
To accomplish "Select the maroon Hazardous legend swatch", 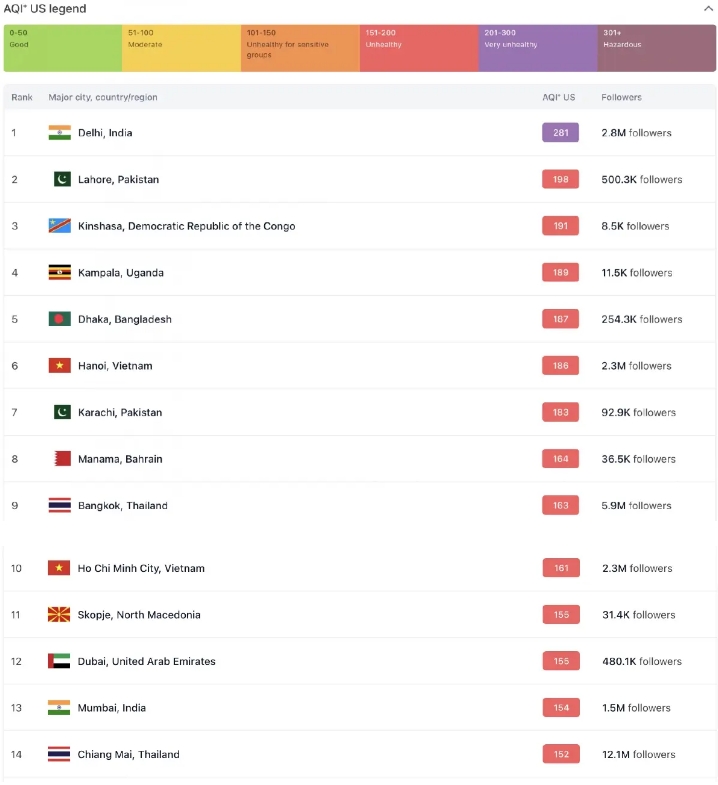I will [656, 48].
